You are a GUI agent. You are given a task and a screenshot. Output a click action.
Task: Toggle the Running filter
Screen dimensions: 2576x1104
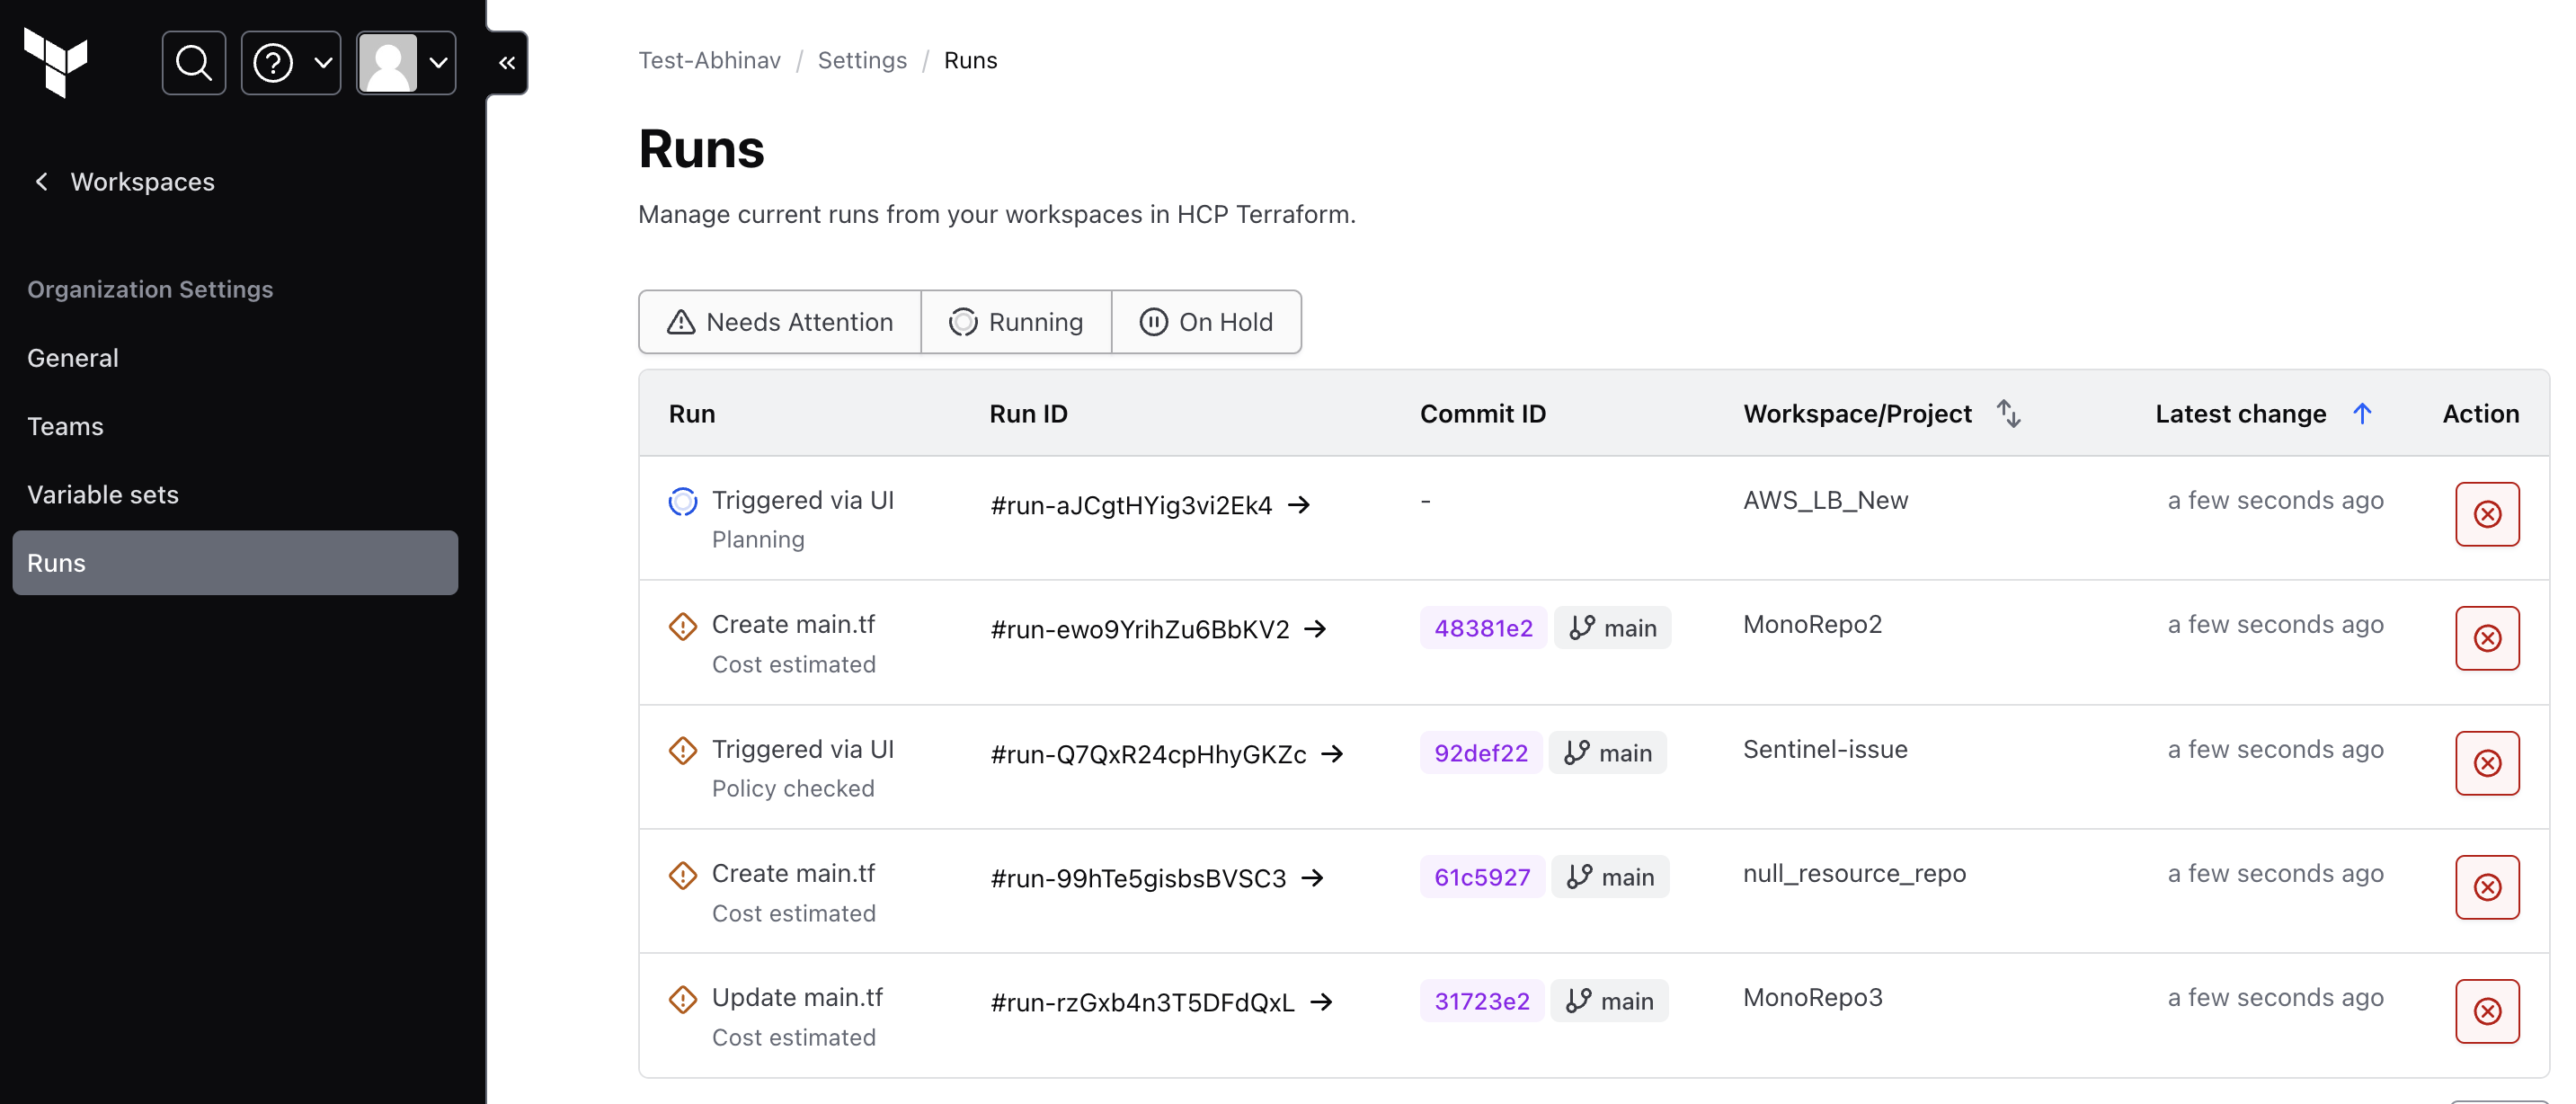[x=1016, y=322]
